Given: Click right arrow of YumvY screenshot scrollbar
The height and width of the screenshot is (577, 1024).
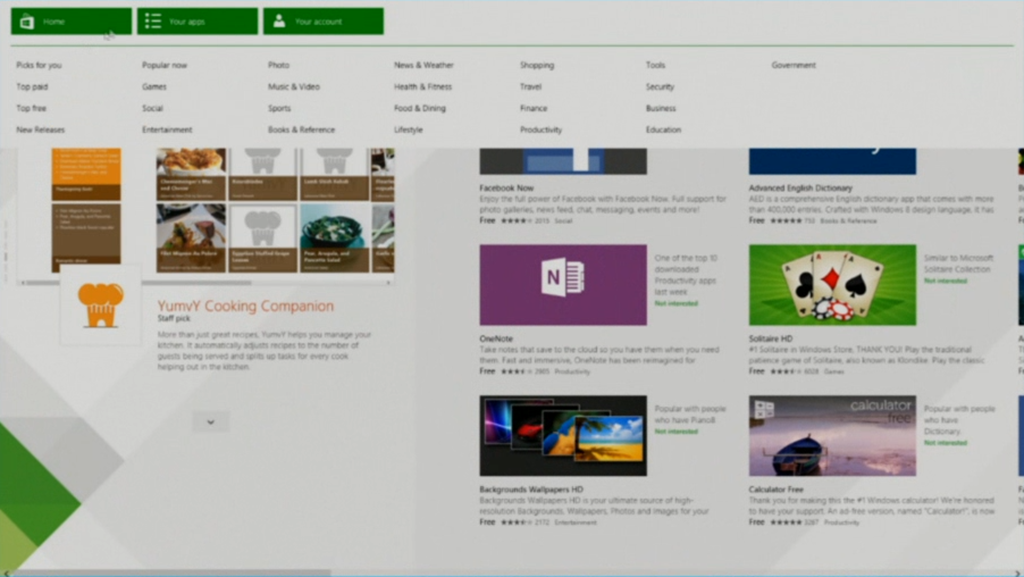Looking at the screenshot, I should [x=389, y=283].
